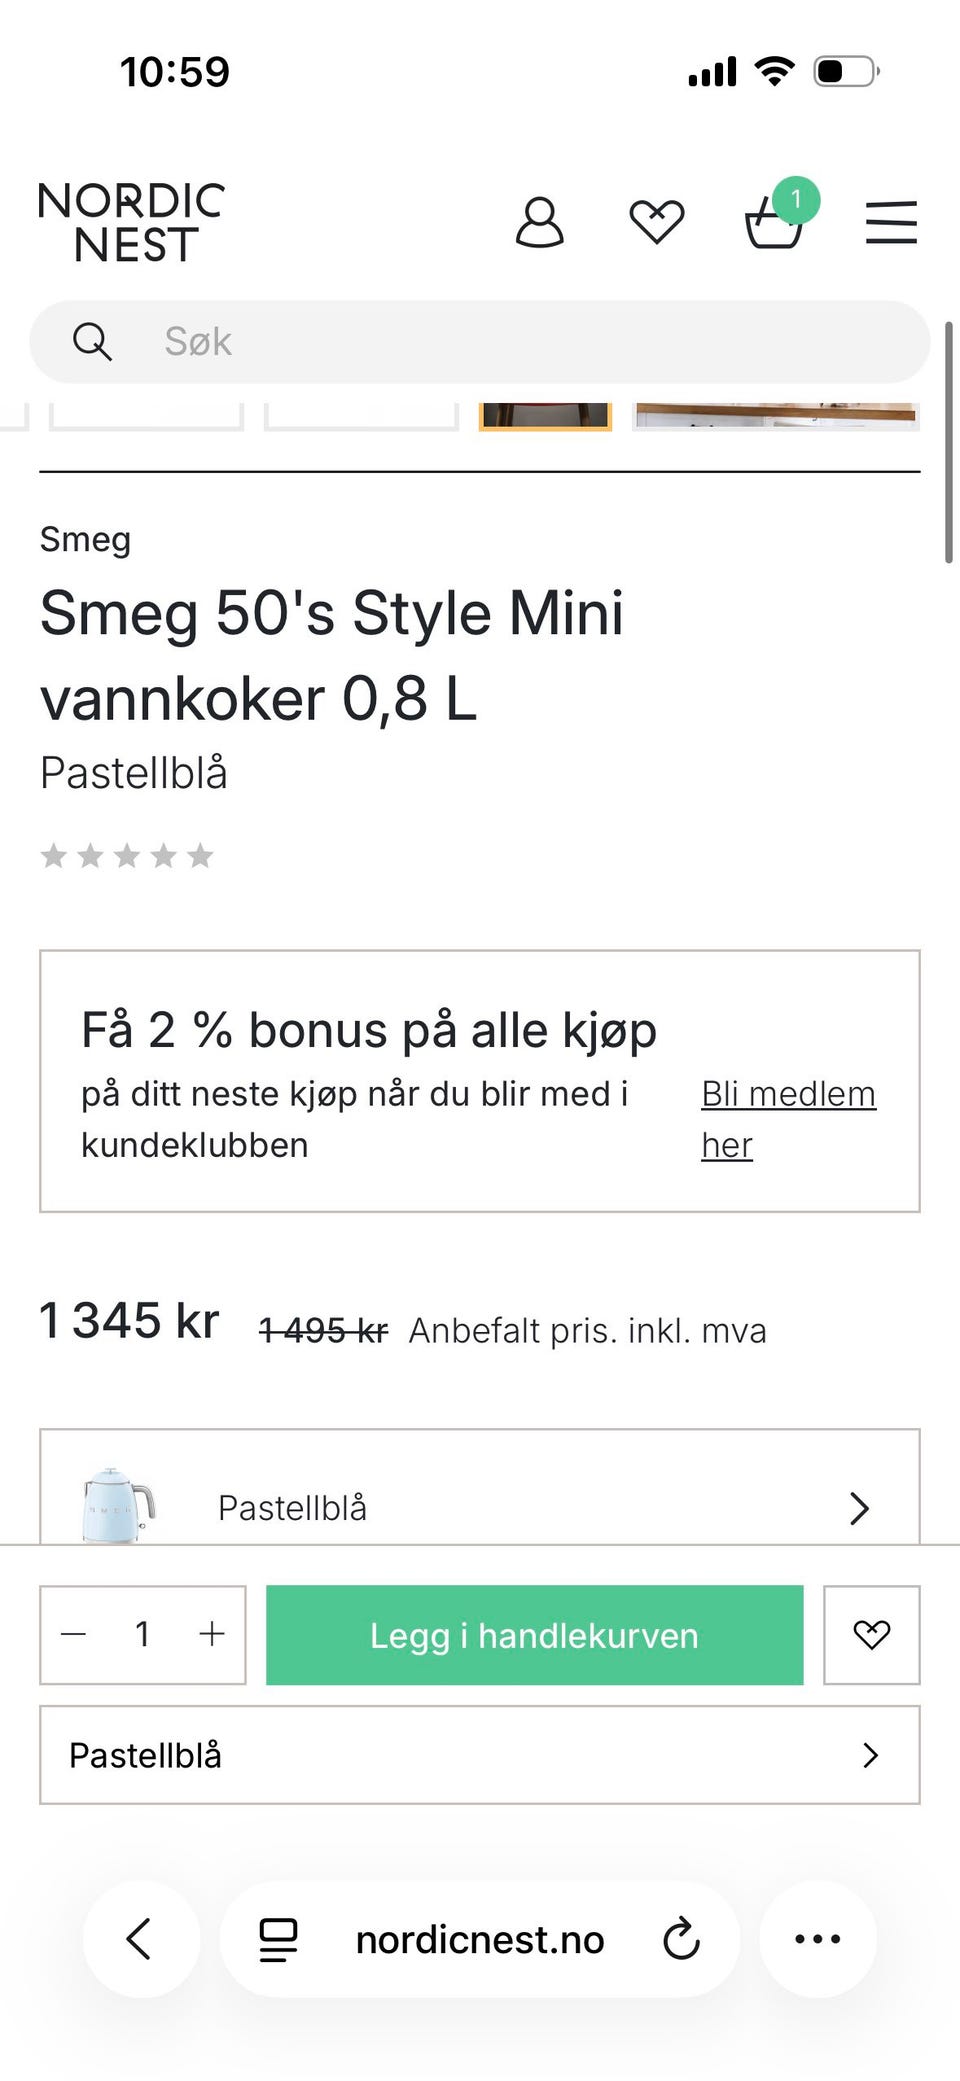
Task: Open the shopping basket icon
Action: (775, 222)
